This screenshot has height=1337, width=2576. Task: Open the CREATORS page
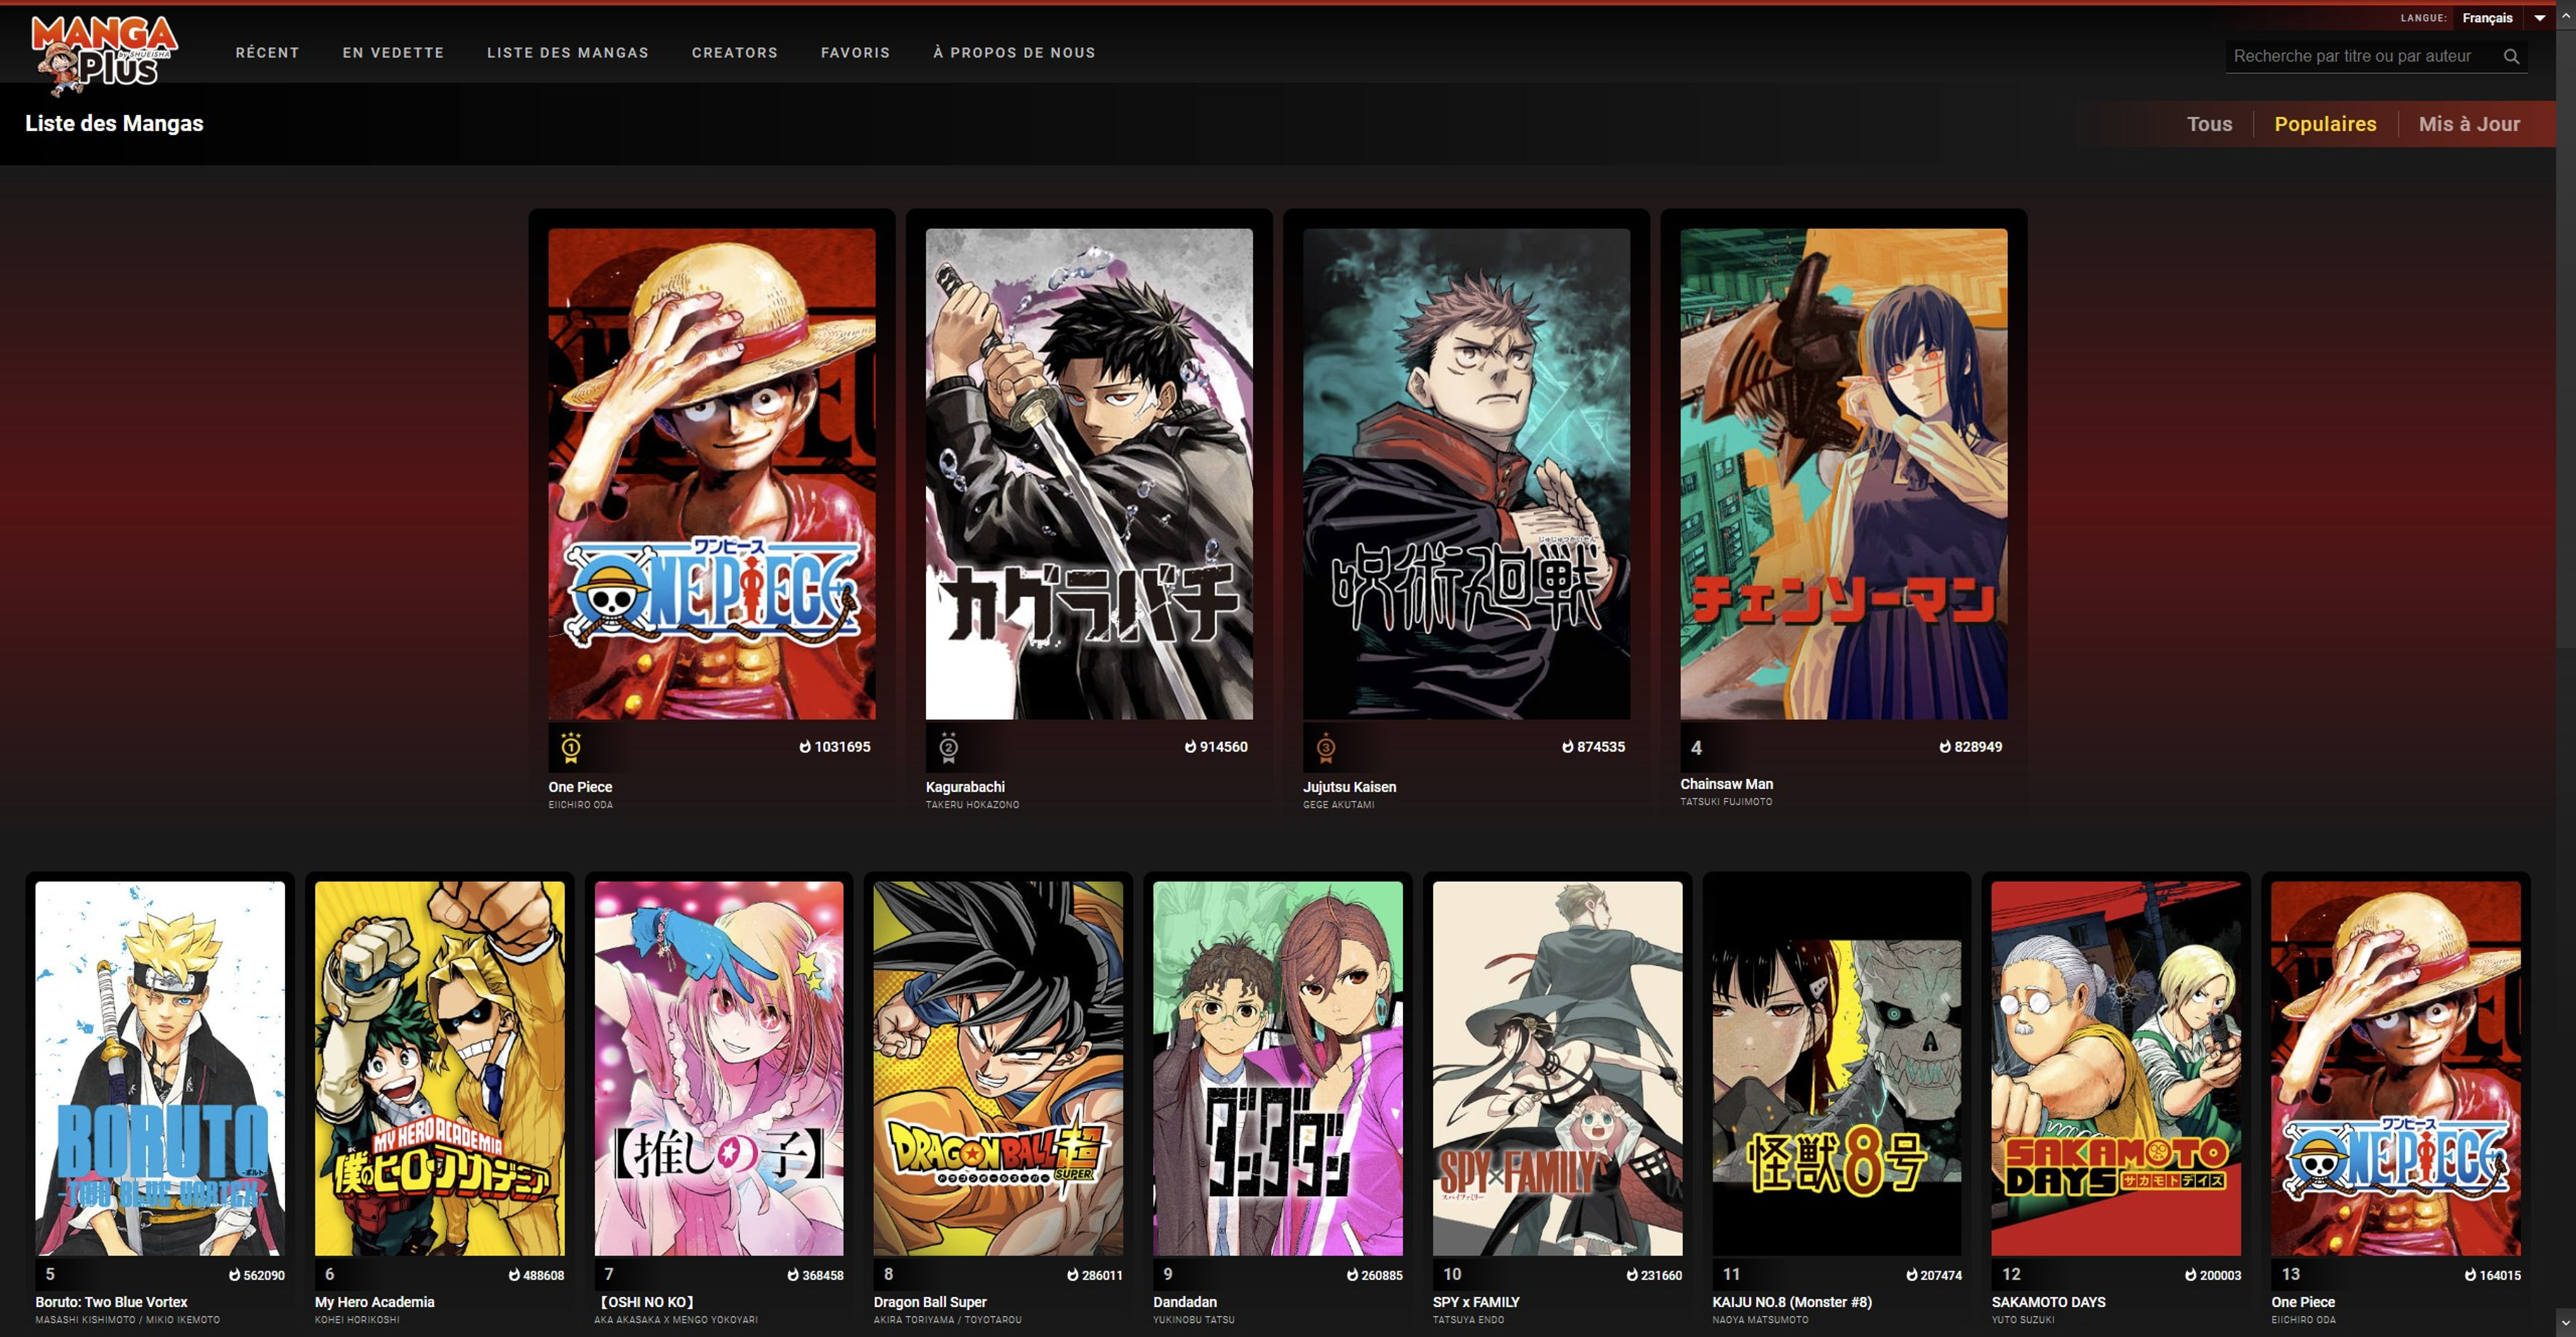(x=735, y=53)
